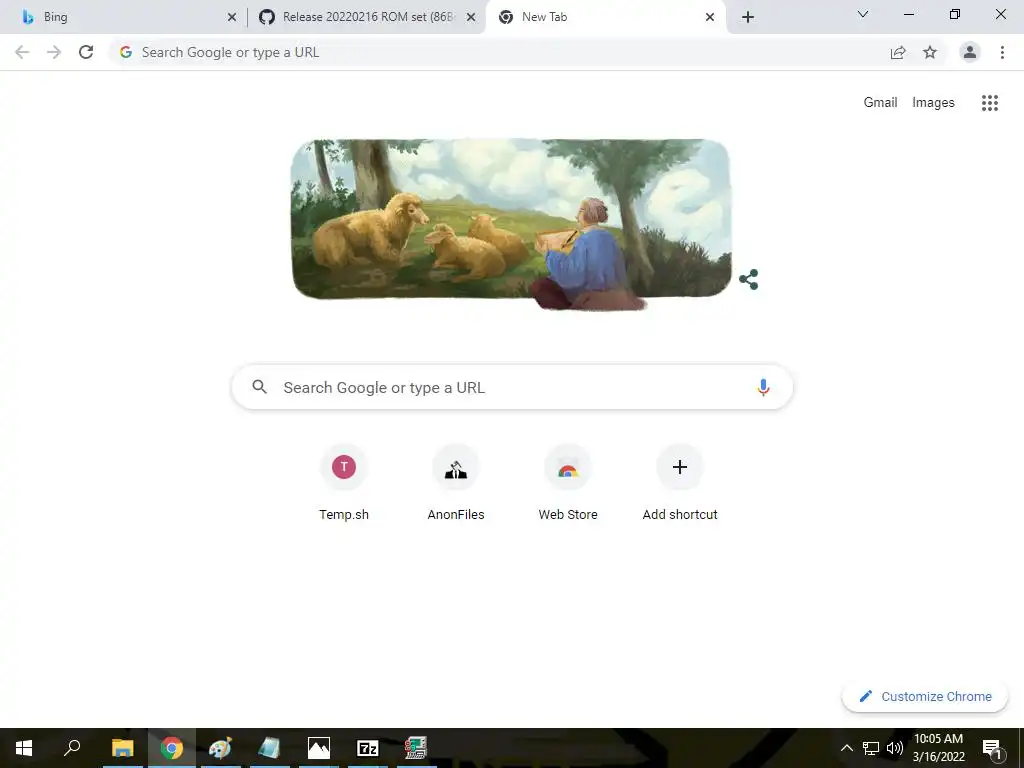1024x768 pixels.
Task: Open the Web Store shortcut
Action: tap(568, 482)
